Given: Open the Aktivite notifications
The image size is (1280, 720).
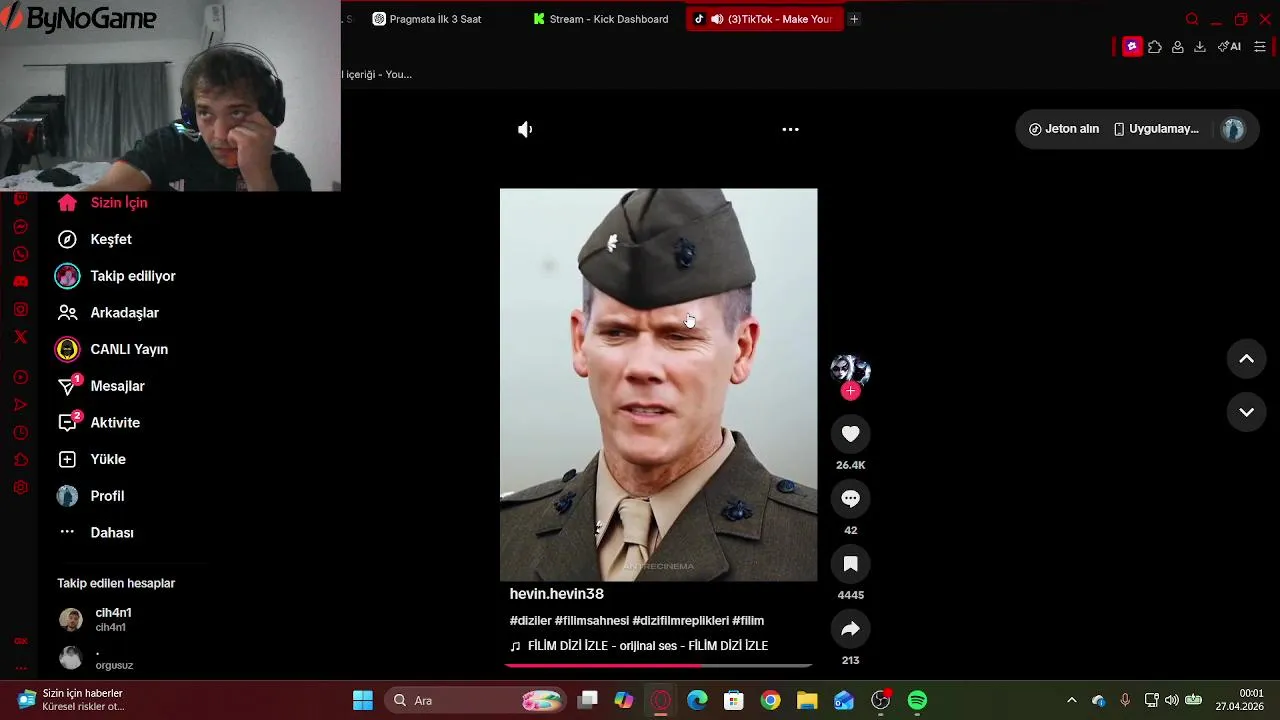Looking at the screenshot, I should (97, 423).
